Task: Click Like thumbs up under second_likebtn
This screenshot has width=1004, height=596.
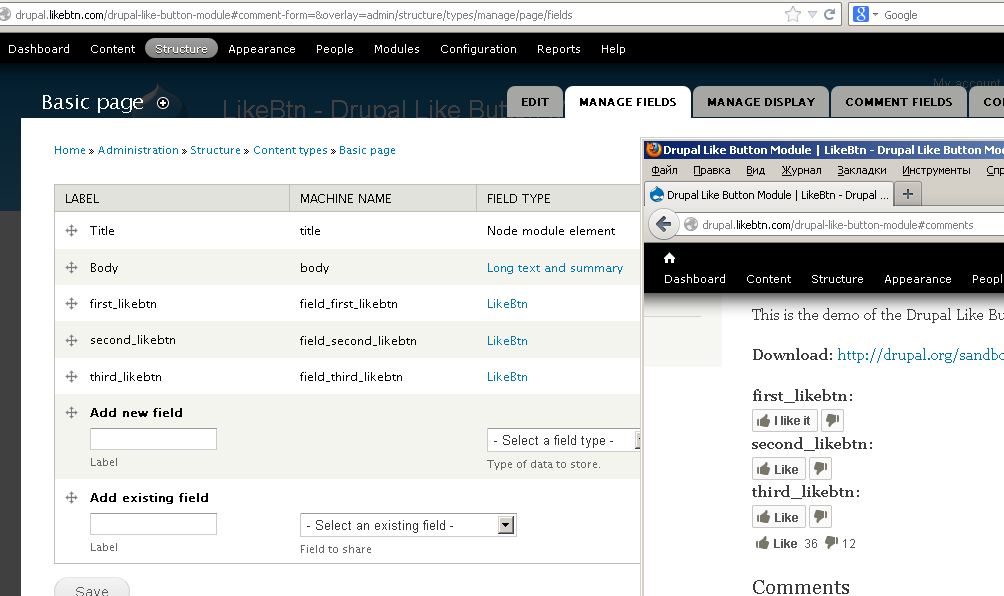Action: (778, 469)
